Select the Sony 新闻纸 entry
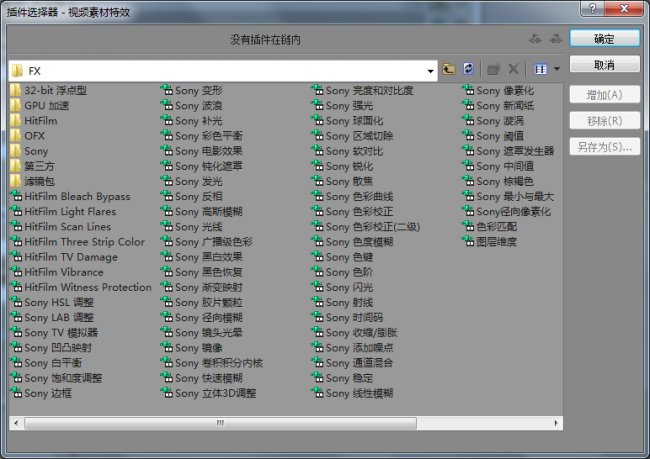 (498, 105)
